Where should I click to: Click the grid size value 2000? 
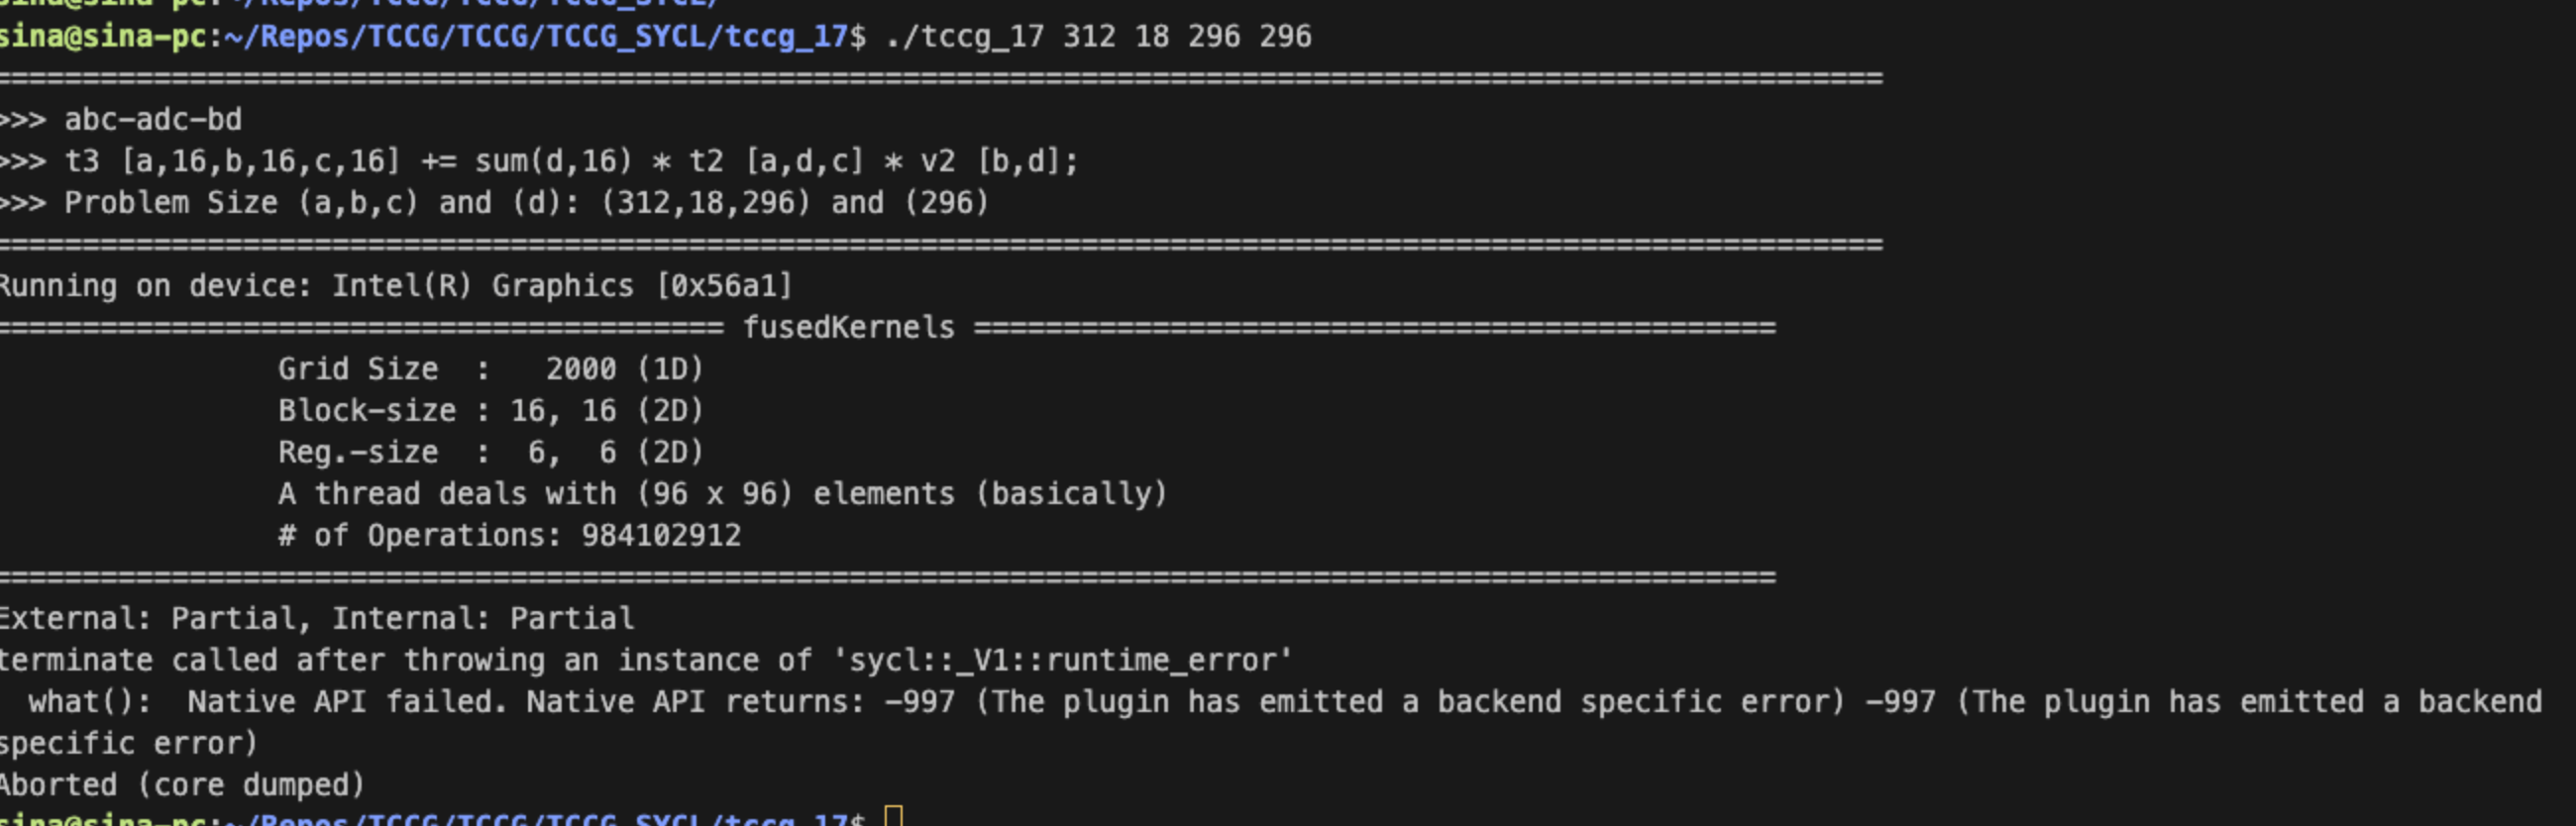pos(580,369)
